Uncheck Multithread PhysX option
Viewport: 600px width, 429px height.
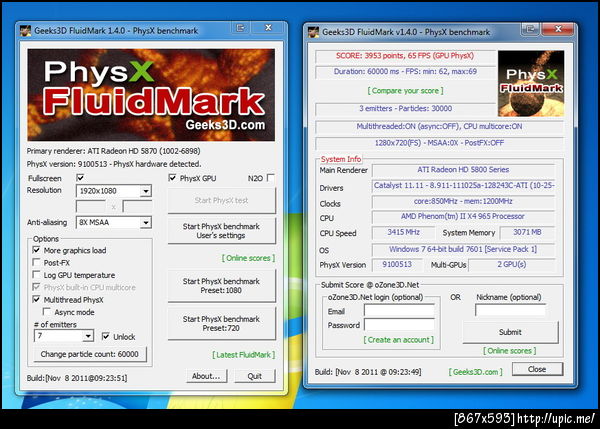(36, 299)
